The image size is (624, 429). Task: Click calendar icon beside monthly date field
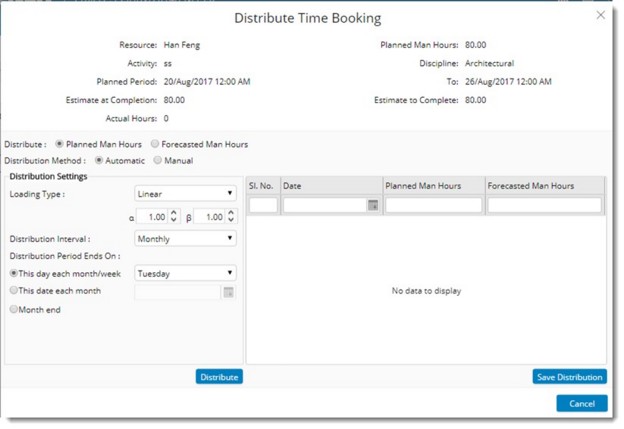coord(228,292)
